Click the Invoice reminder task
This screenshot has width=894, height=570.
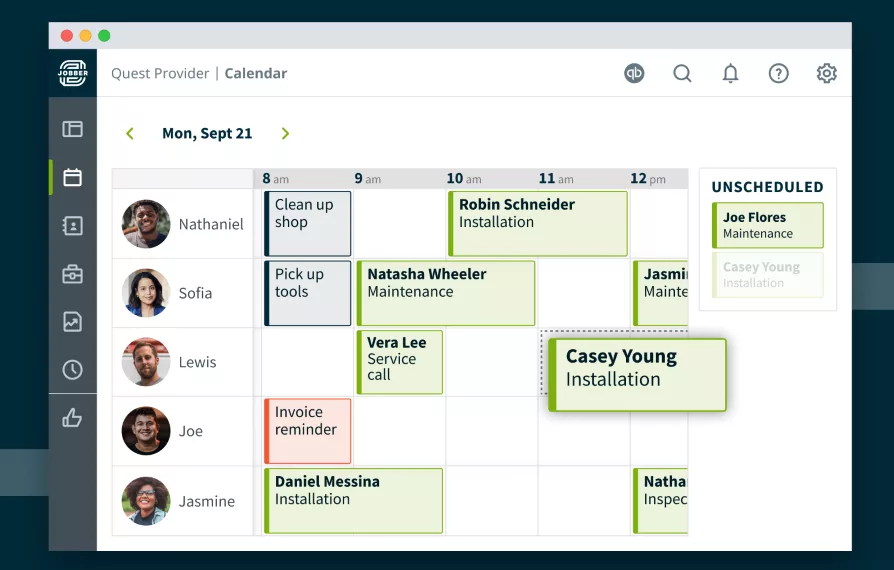pos(307,431)
